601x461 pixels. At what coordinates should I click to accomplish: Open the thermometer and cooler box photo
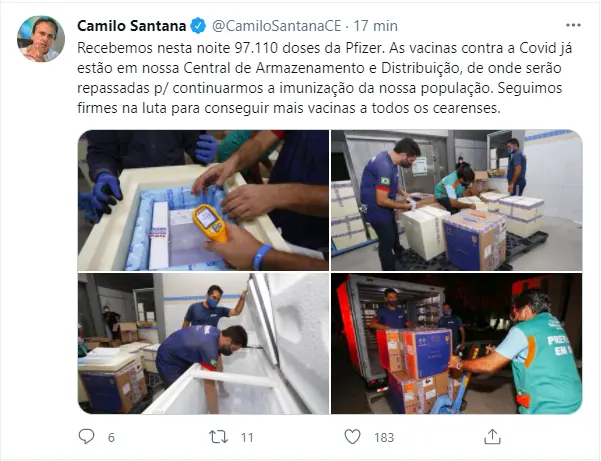click(203, 200)
